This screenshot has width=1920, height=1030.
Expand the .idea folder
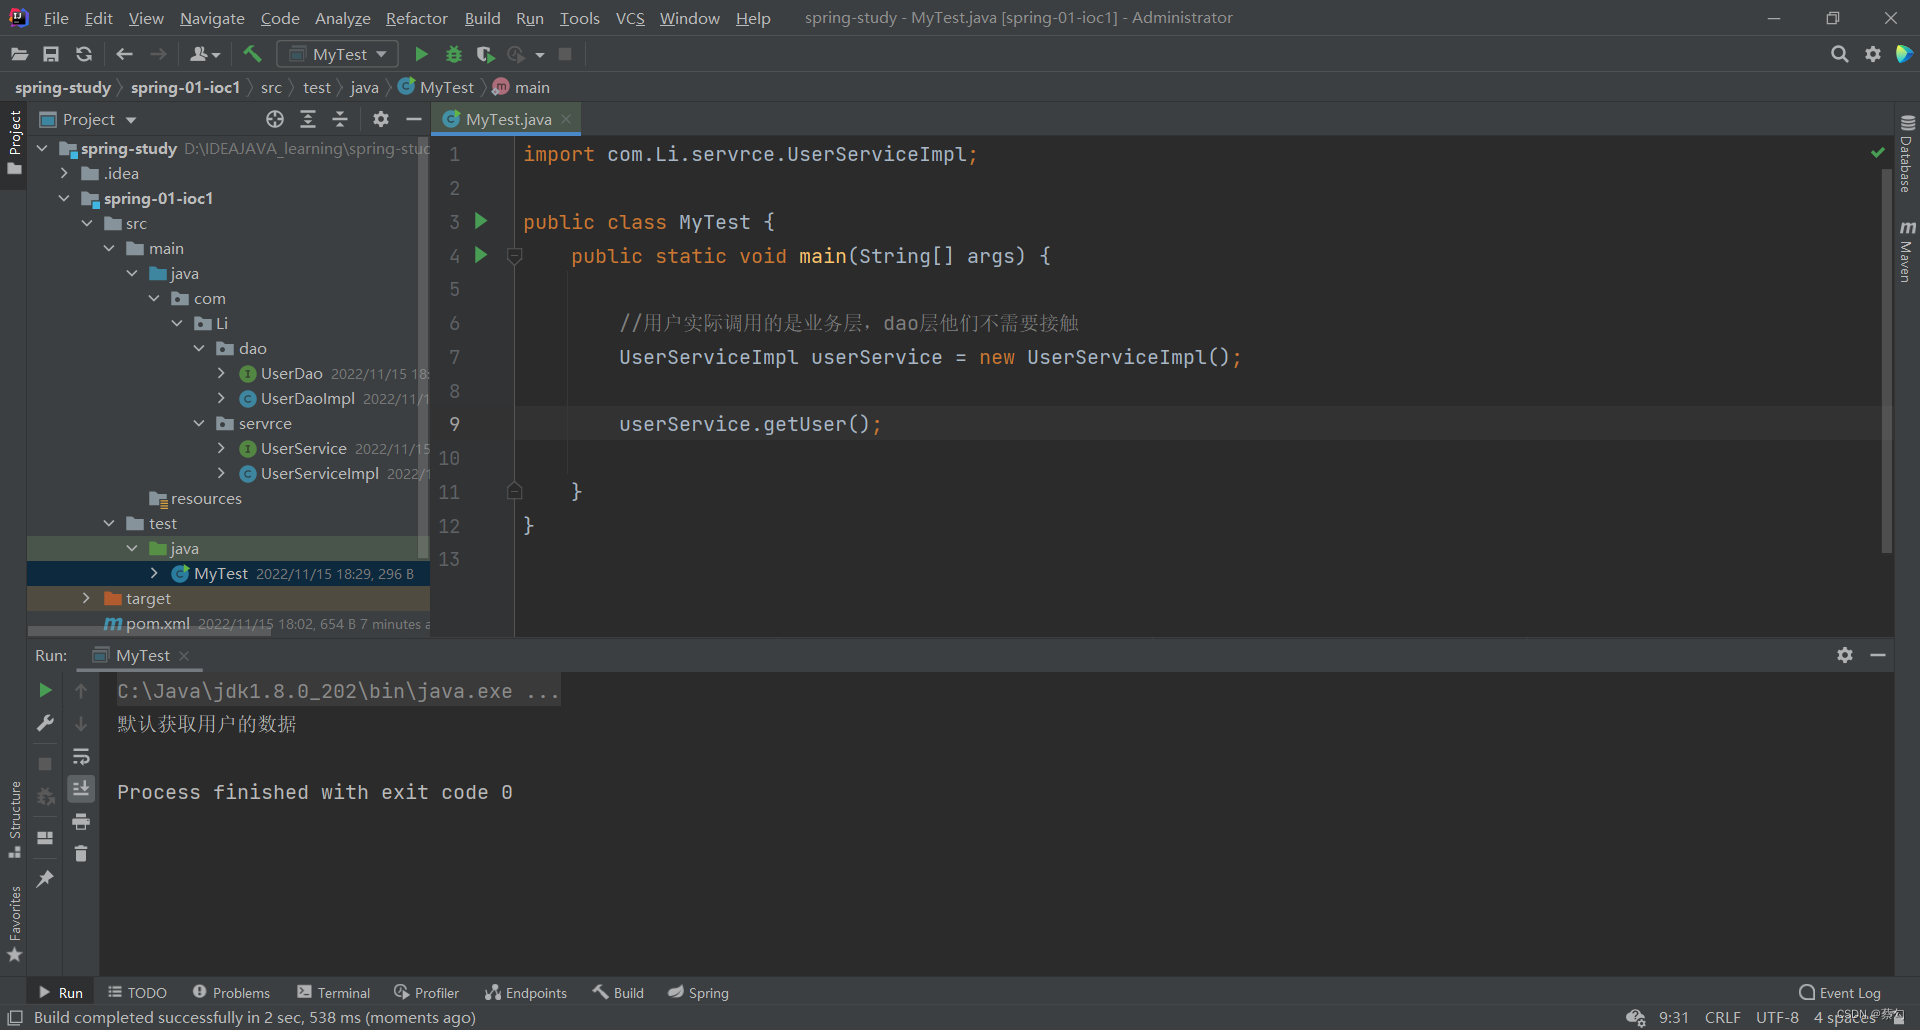[64, 173]
